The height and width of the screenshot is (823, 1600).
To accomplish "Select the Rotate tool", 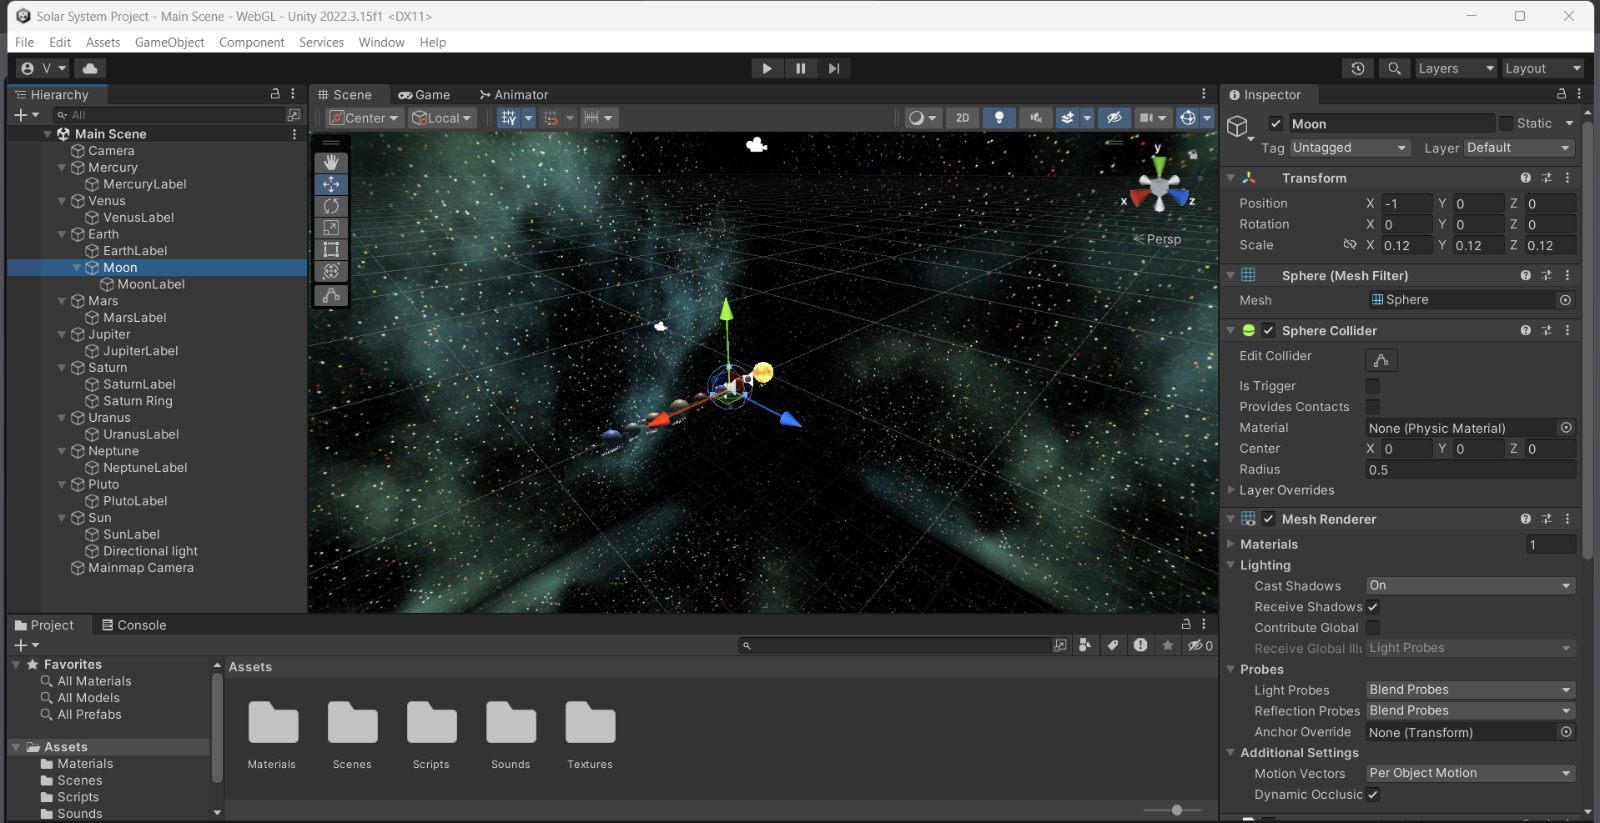I will [x=331, y=206].
